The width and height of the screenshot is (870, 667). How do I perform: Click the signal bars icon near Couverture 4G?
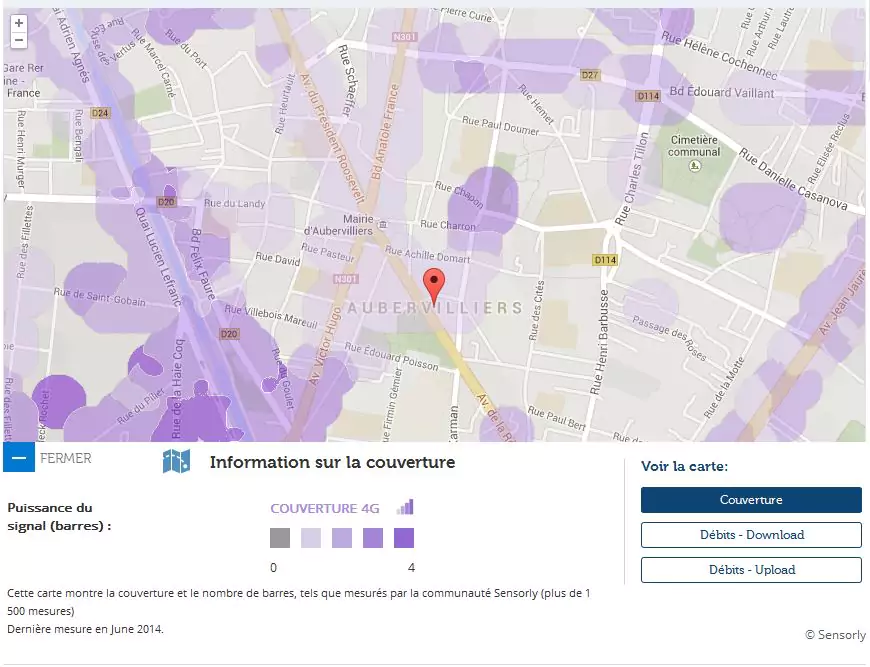[x=405, y=507]
